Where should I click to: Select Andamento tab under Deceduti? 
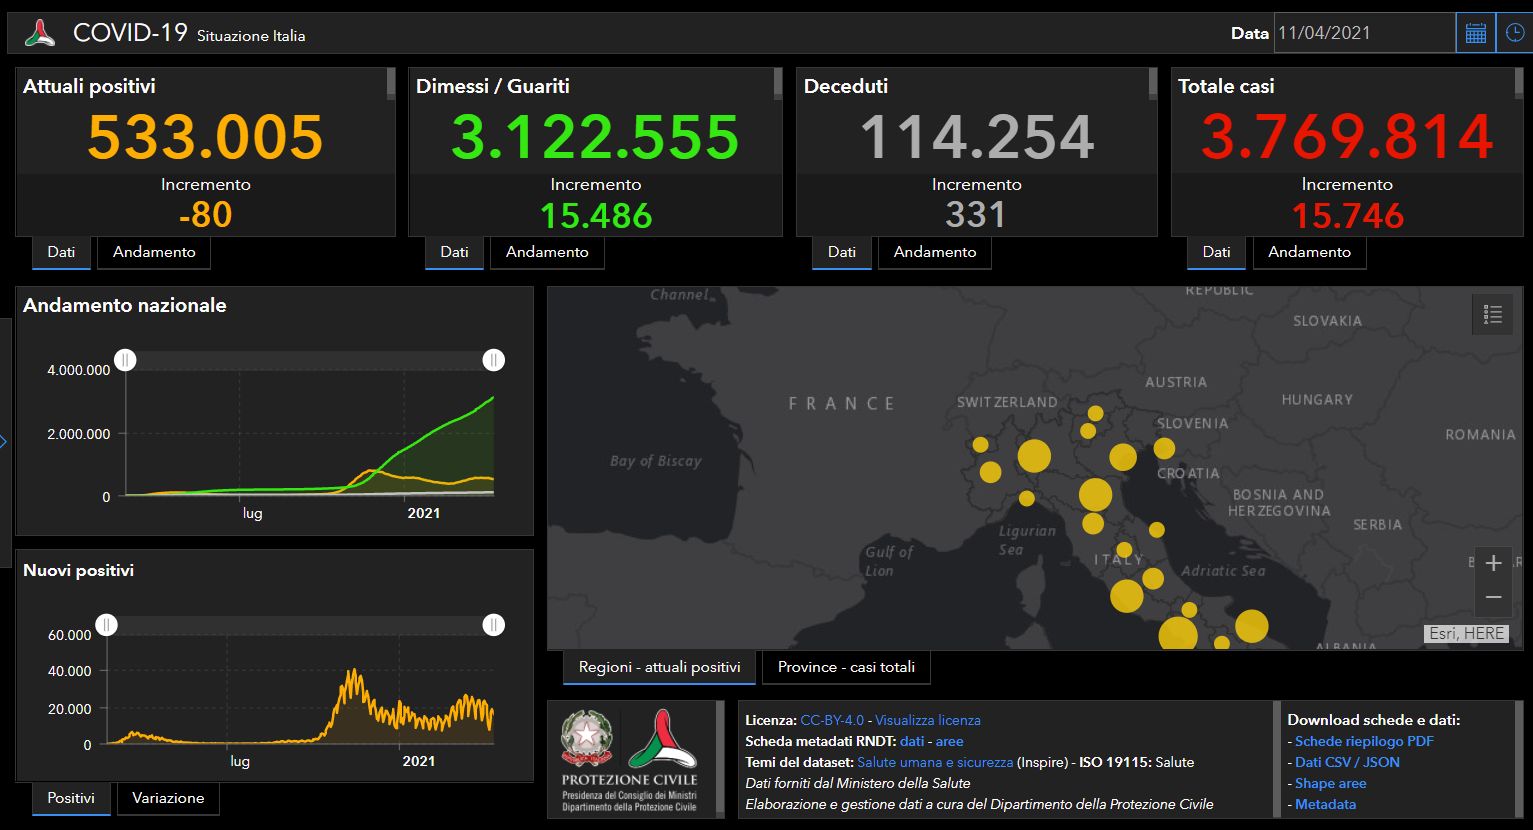point(934,252)
